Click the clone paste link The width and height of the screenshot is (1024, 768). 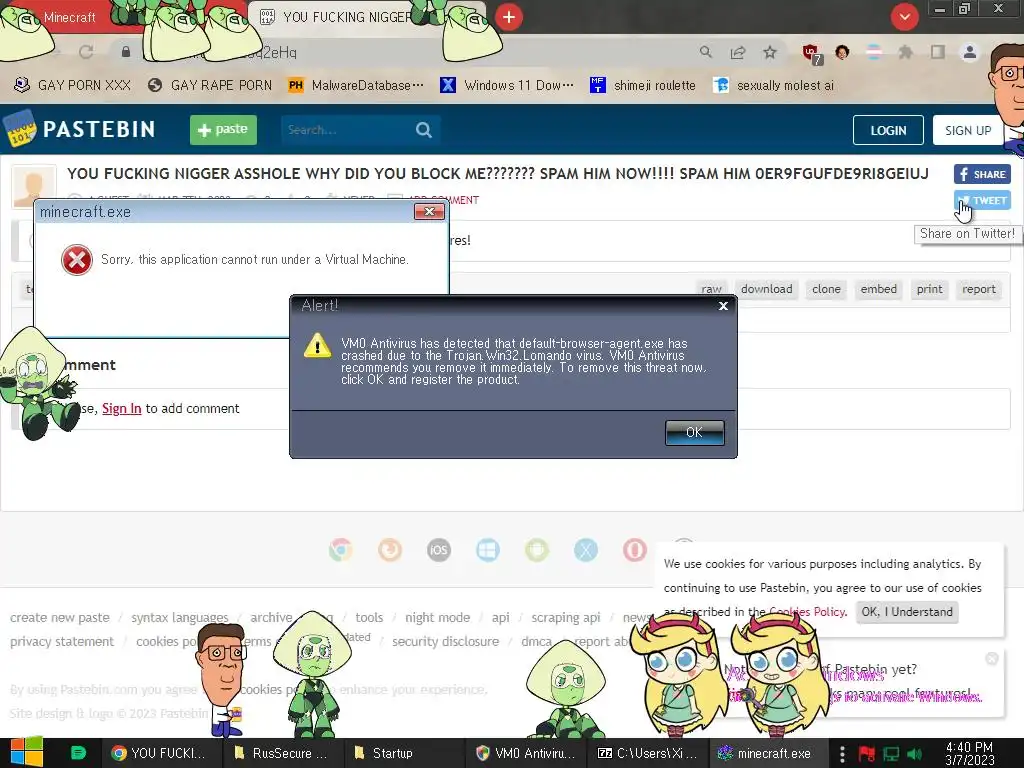(x=826, y=289)
